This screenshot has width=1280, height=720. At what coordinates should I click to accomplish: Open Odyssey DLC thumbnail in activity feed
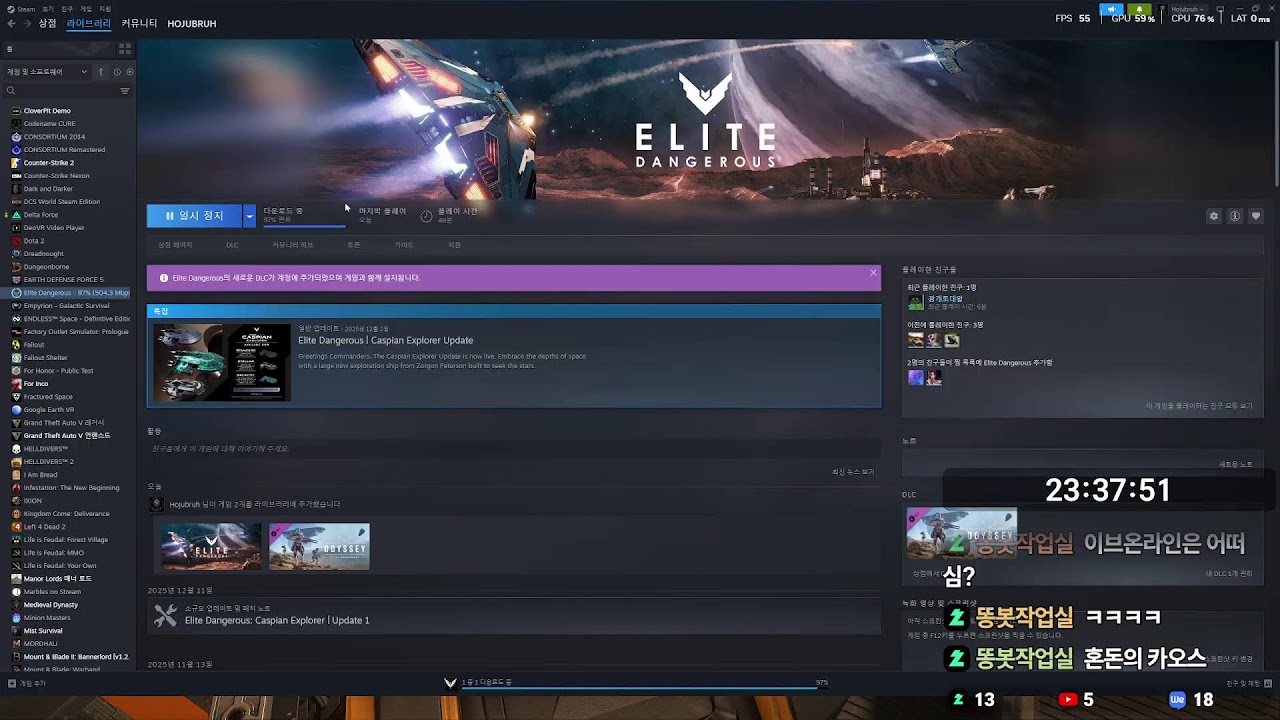pos(319,547)
